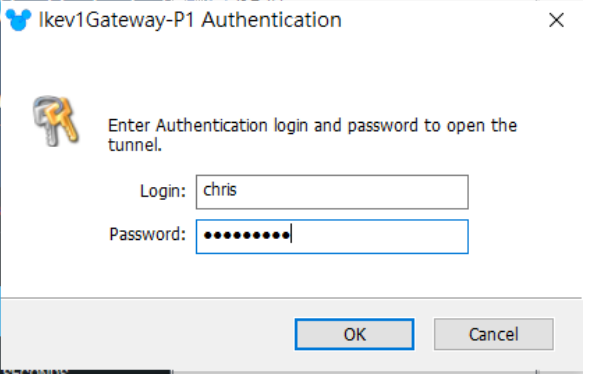Close the Ikev1Gateway-P1 Authentication dialog with X
Viewport: 589px width, 374px height.
(556, 20)
